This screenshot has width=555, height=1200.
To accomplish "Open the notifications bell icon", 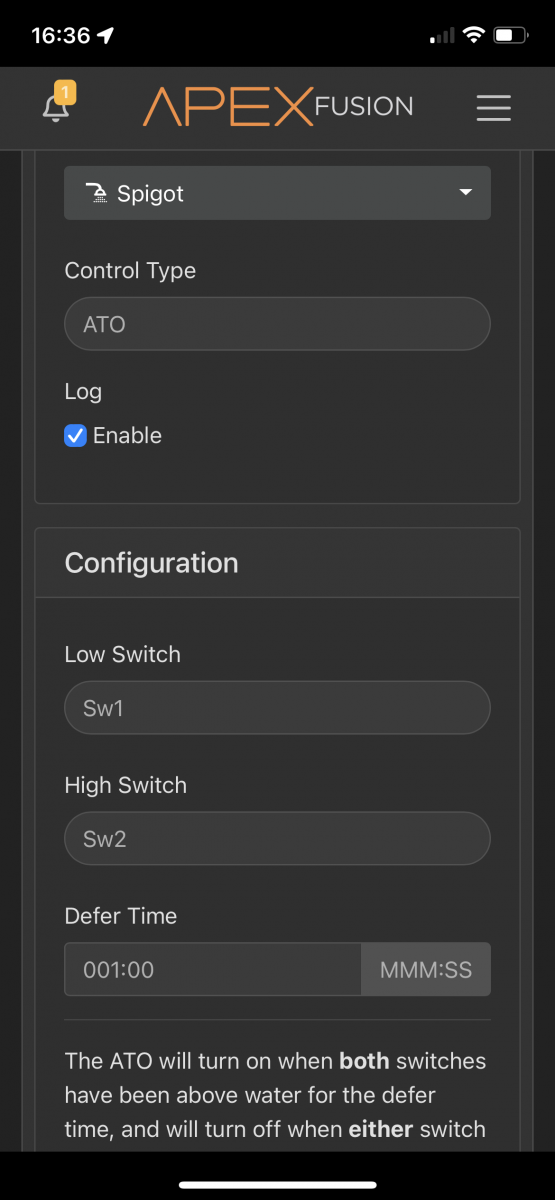I will (x=57, y=108).
